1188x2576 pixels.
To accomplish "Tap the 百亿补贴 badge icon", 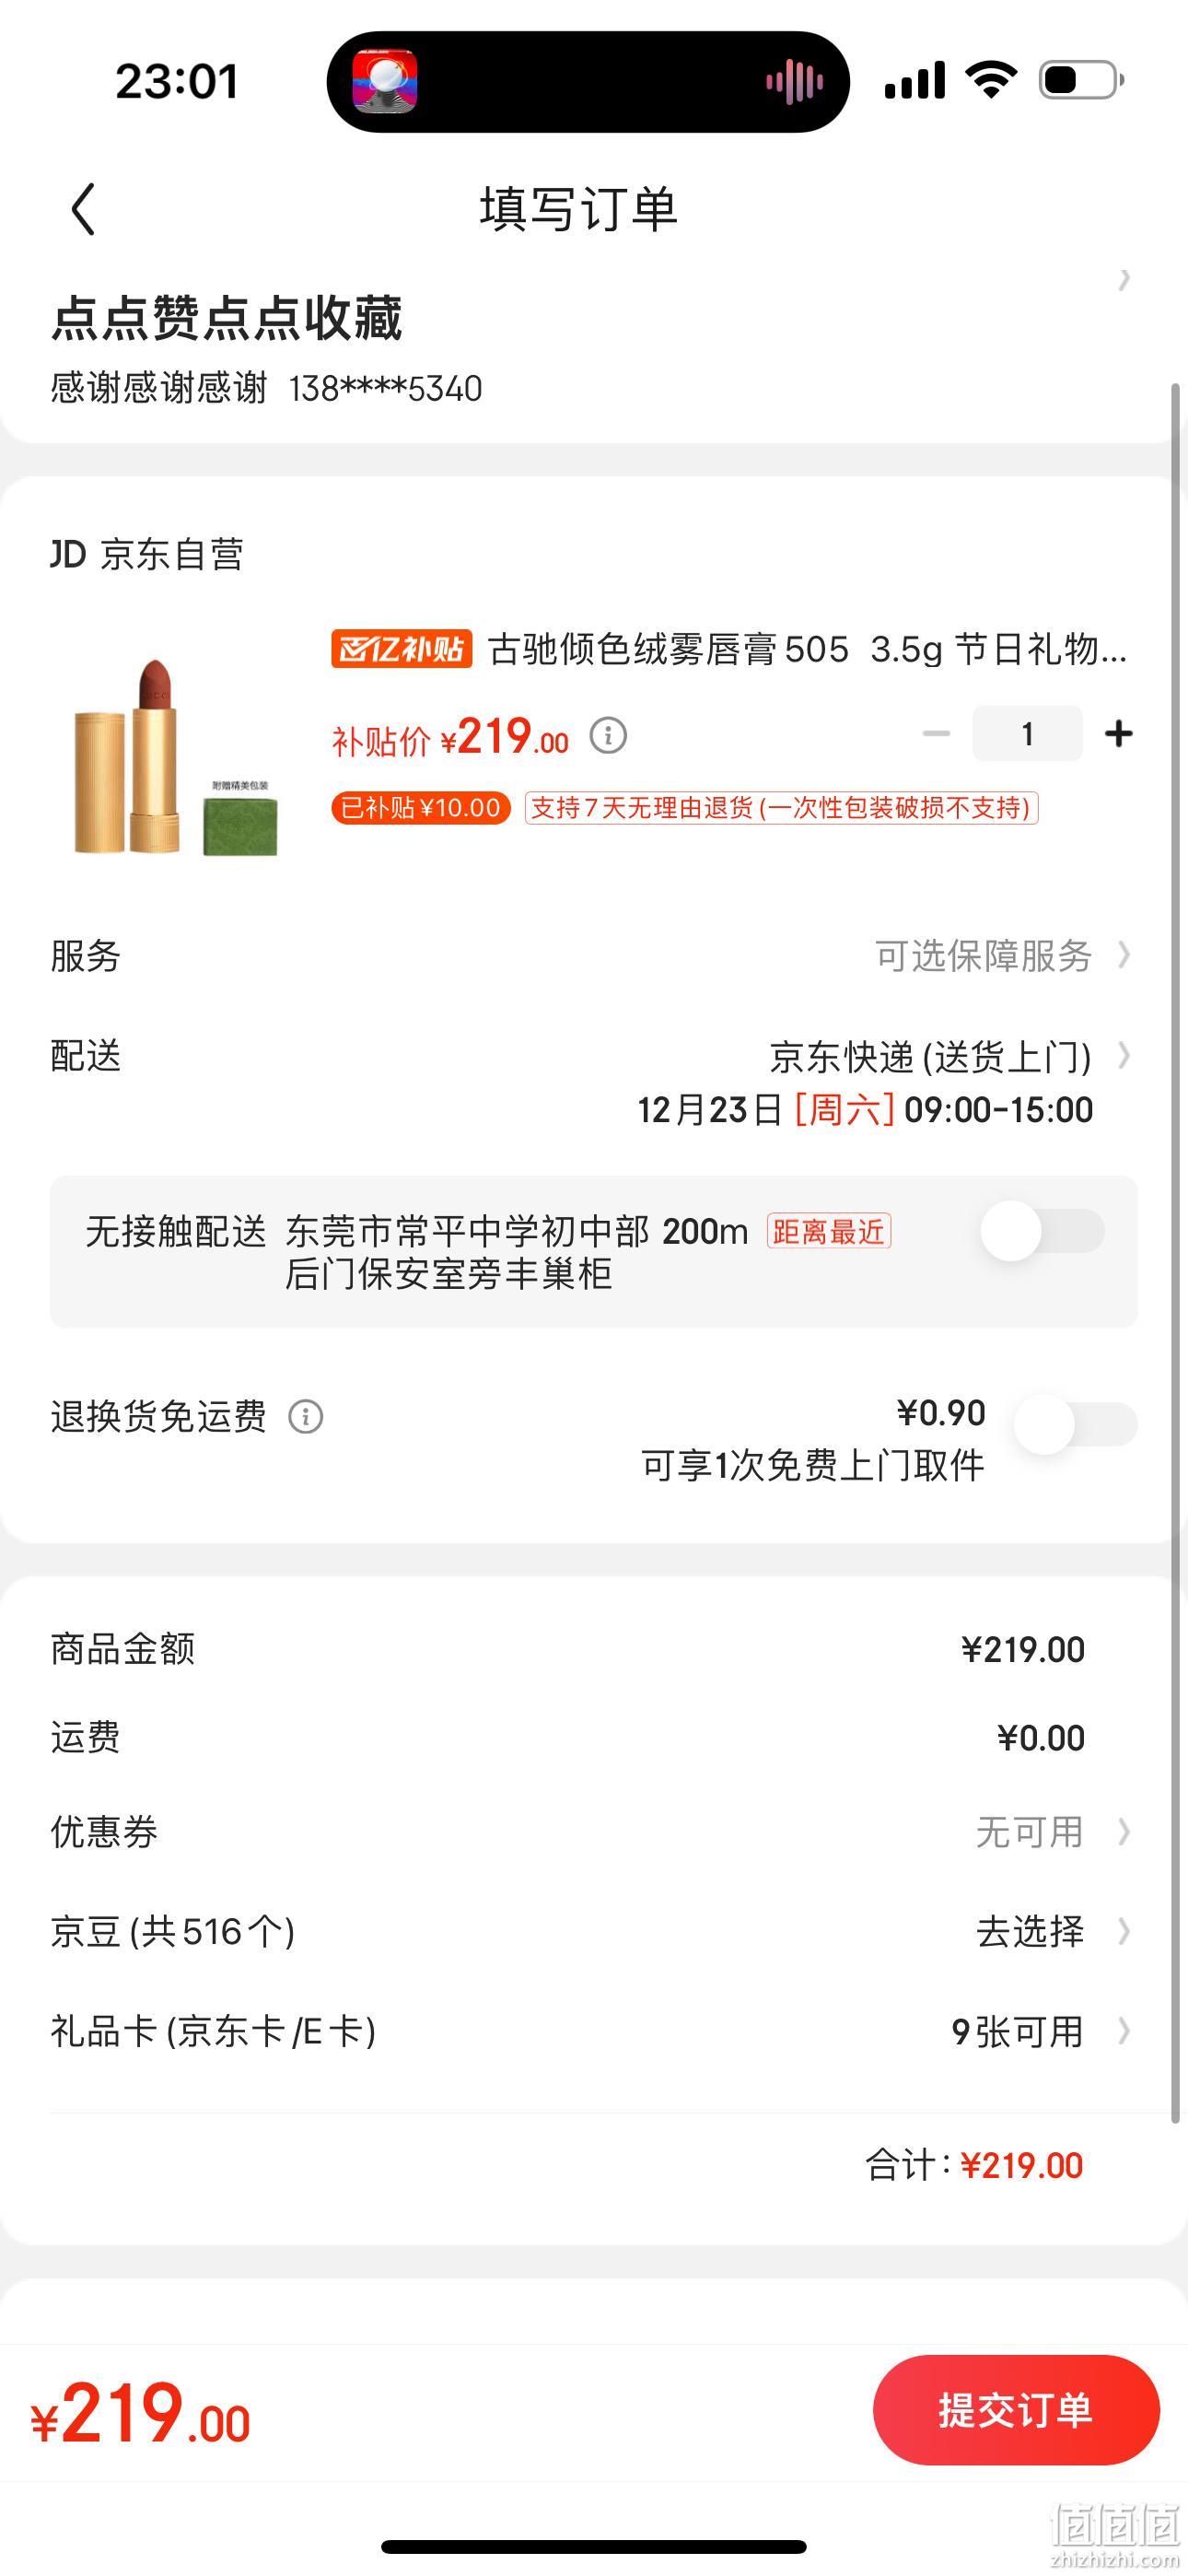I will tap(401, 649).
